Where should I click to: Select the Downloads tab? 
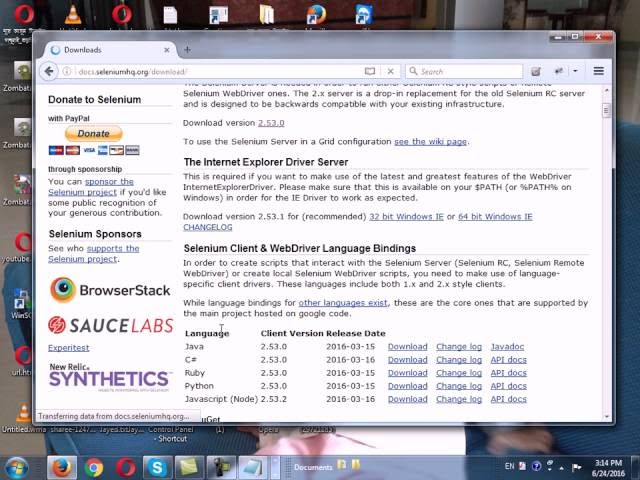point(110,50)
